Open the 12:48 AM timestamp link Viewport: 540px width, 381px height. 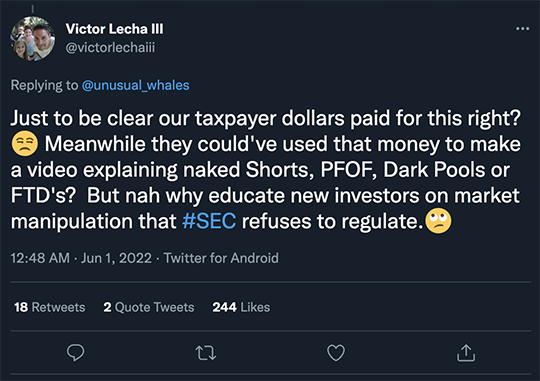tap(40, 258)
